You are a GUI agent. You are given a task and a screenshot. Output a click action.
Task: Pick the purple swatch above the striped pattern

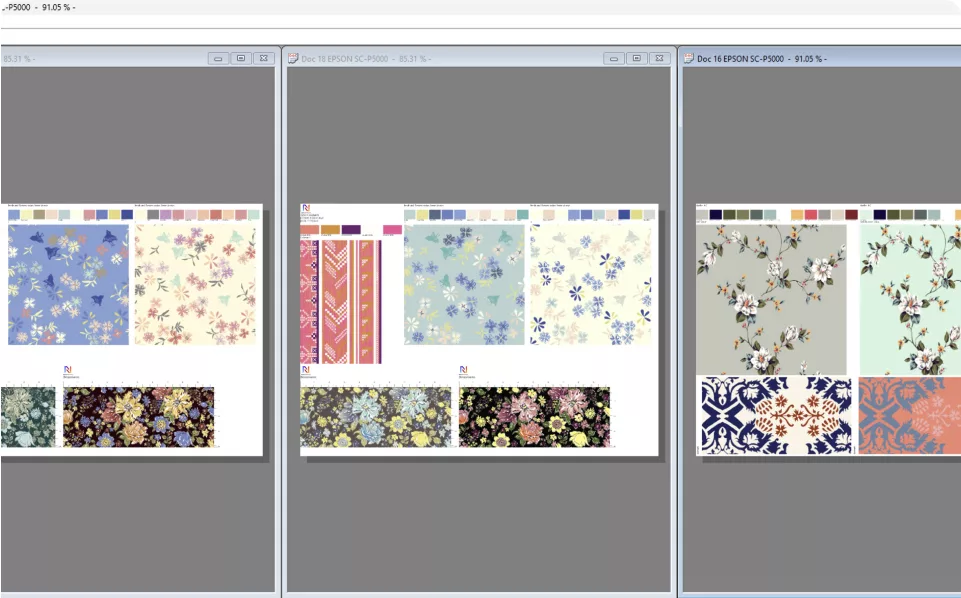click(x=351, y=230)
